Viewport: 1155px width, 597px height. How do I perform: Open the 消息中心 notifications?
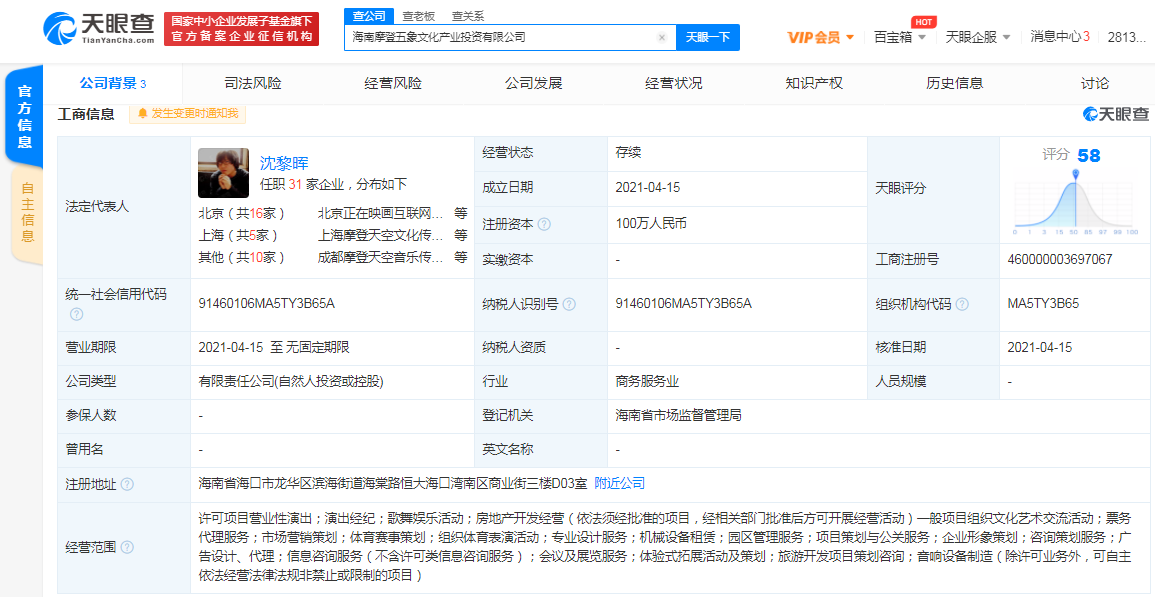point(1060,36)
